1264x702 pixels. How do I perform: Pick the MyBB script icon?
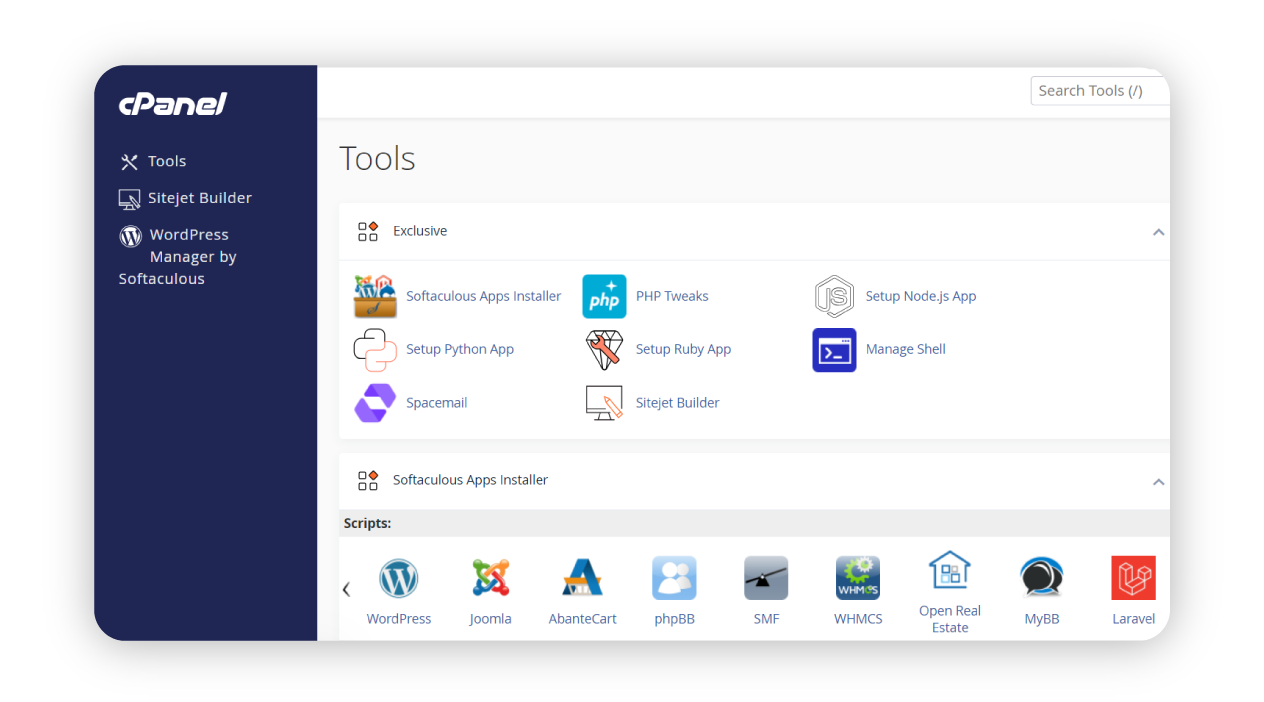pos(1041,578)
